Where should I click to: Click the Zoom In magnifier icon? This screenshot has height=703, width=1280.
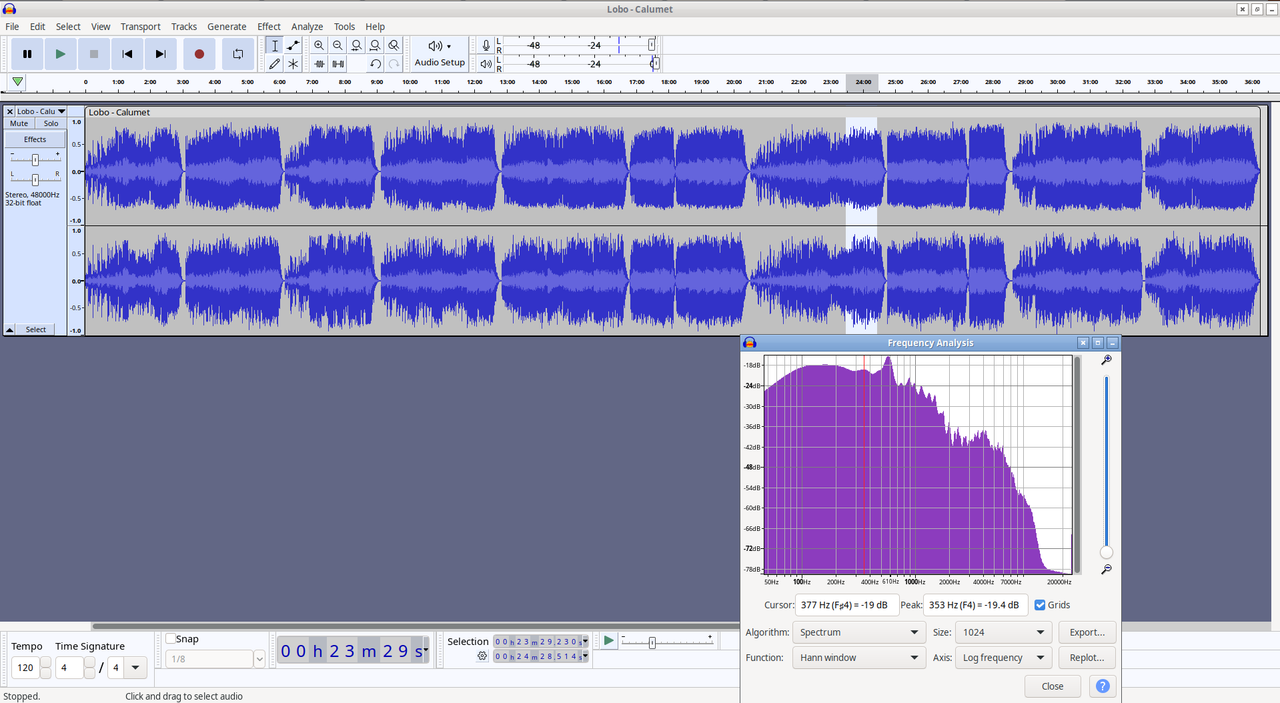coord(319,45)
